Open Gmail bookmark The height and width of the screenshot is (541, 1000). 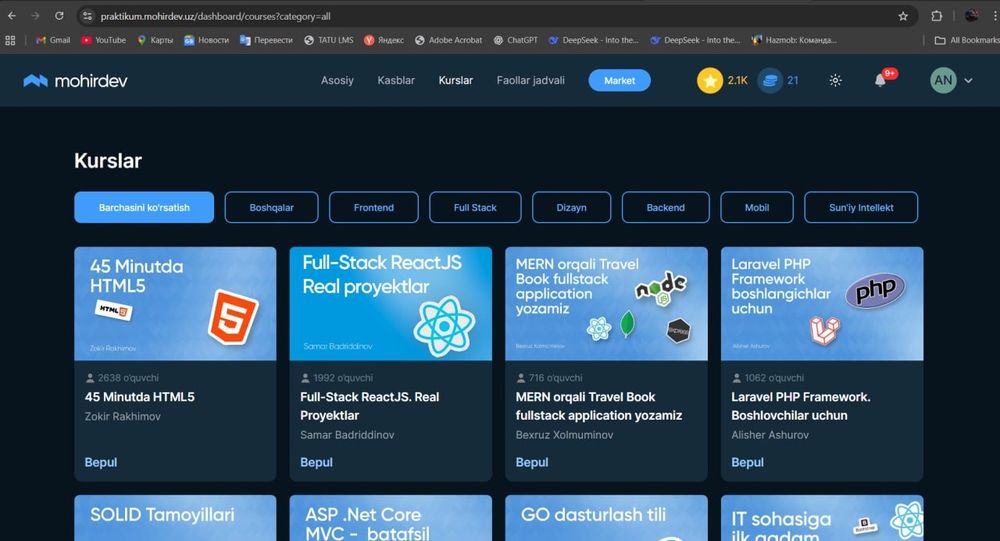pos(53,40)
